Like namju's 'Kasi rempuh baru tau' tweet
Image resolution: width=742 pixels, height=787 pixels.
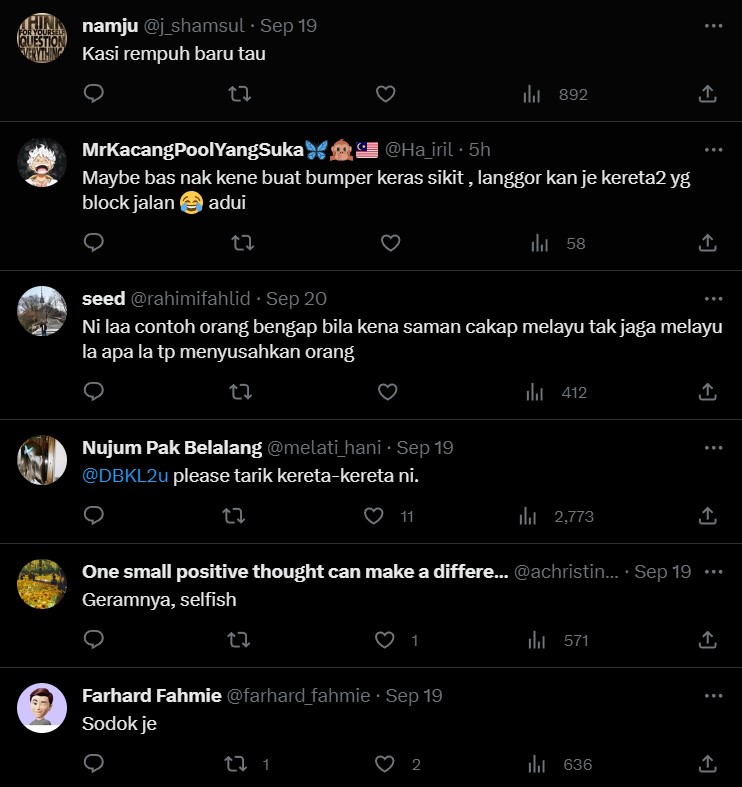click(x=386, y=94)
